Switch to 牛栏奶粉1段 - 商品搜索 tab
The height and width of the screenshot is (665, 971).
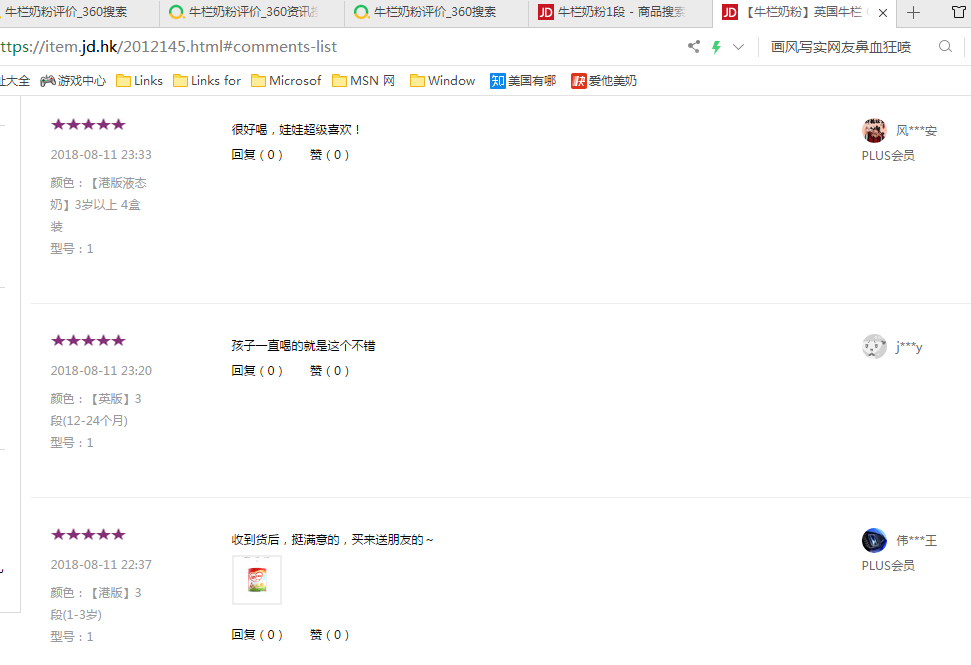pyautogui.click(x=620, y=13)
